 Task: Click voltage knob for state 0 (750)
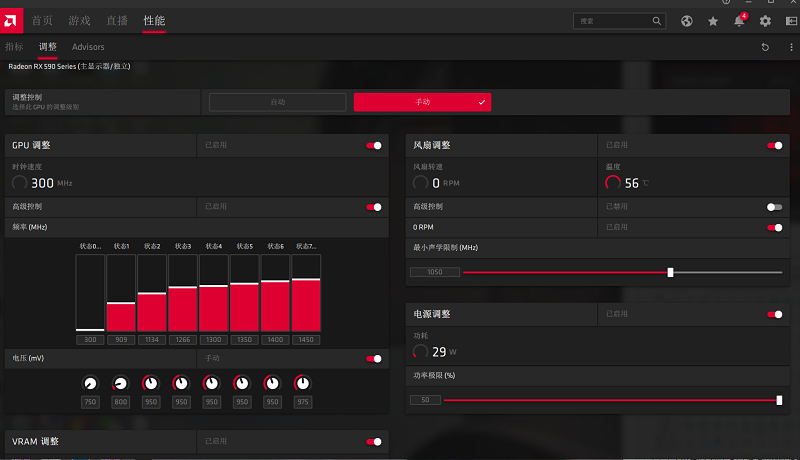pos(90,383)
